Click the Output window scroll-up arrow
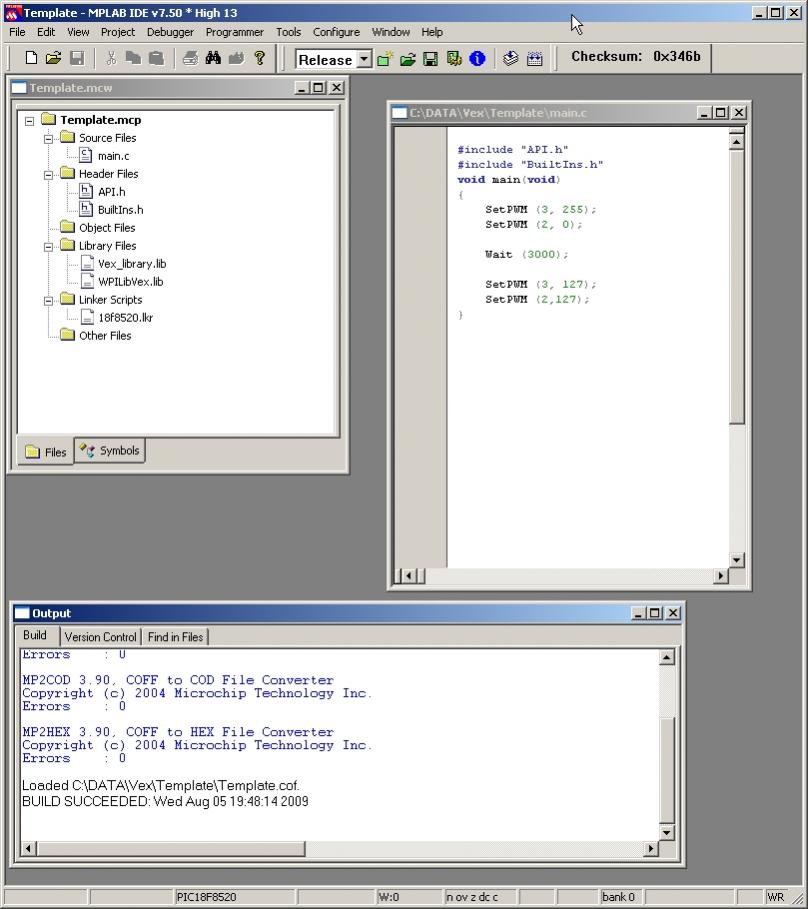The image size is (808, 909). [667, 657]
